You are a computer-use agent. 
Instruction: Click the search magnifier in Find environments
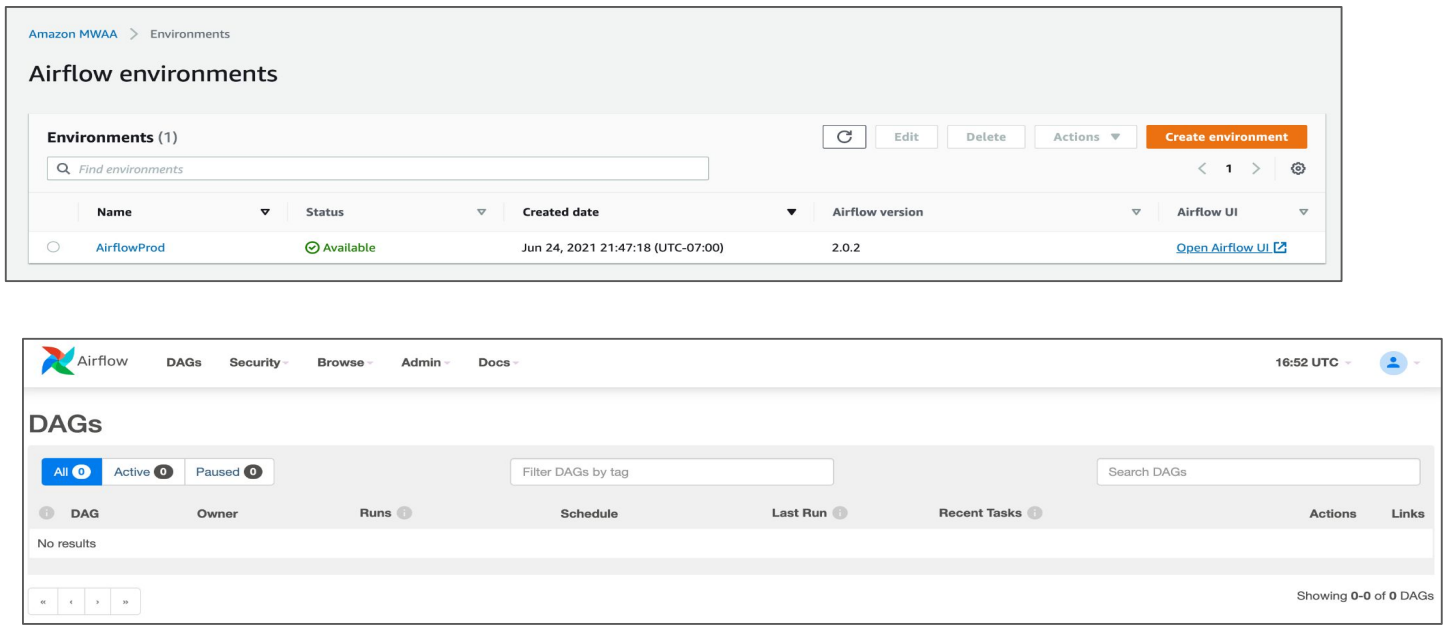[x=63, y=169]
